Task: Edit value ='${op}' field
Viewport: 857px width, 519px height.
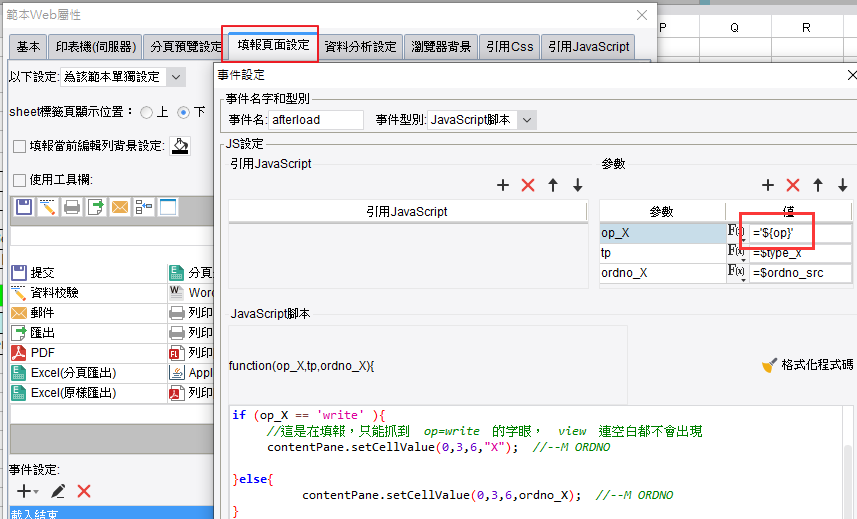Action: click(800, 233)
